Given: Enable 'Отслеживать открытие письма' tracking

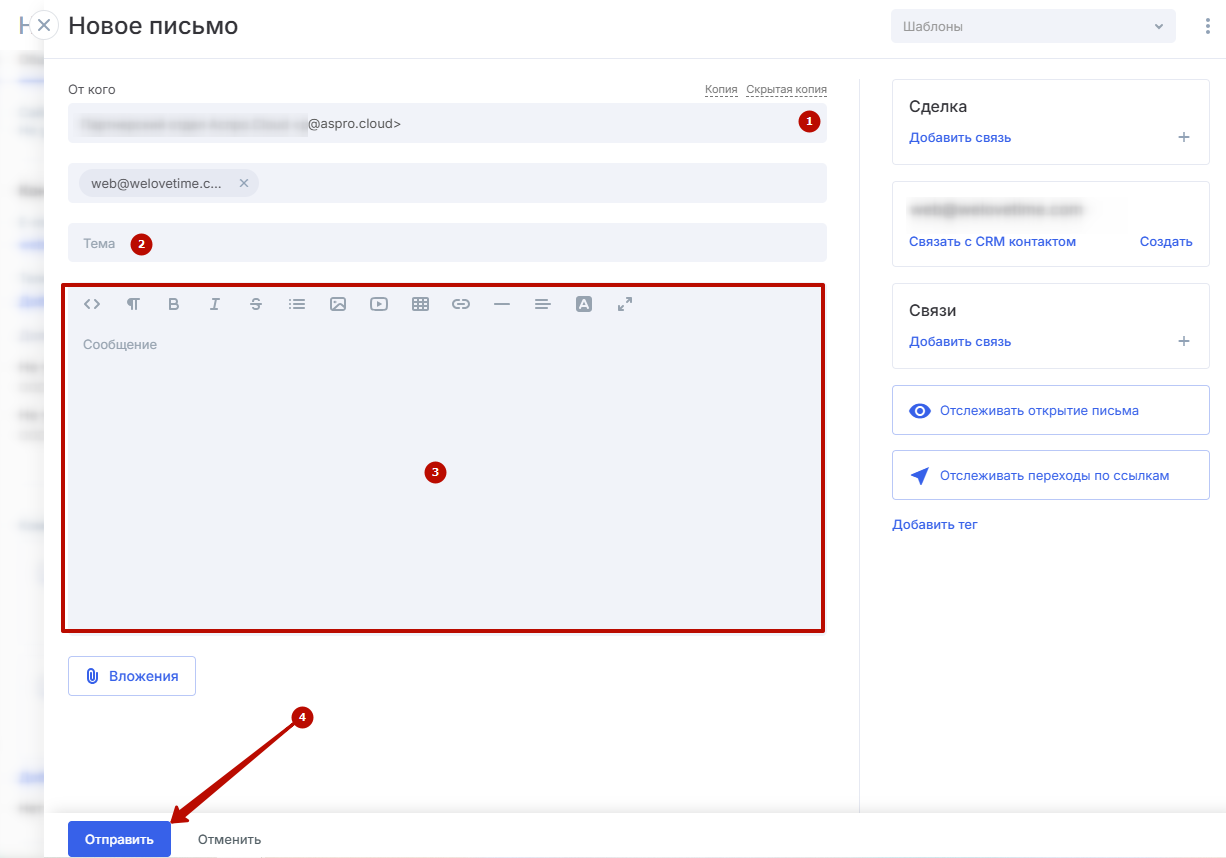Looking at the screenshot, I should pyautogui.click(x=1050, y=410).
